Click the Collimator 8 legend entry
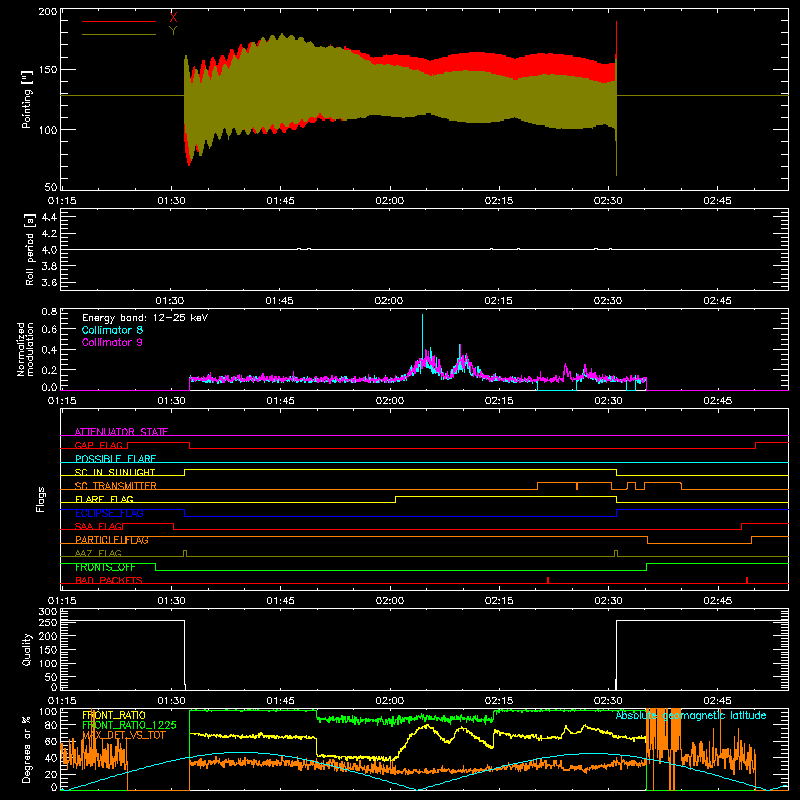This screenshot has height=800, width=800. [112, 330]
